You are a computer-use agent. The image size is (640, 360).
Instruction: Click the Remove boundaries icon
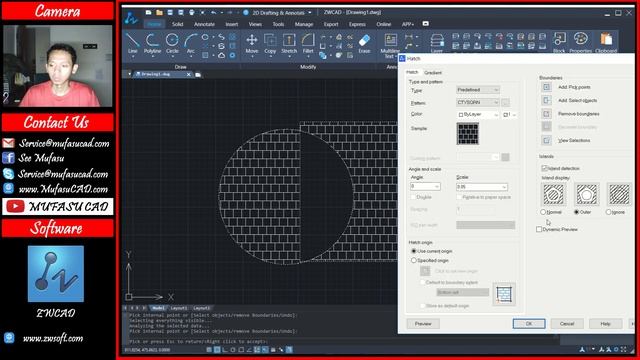(546, 113)
